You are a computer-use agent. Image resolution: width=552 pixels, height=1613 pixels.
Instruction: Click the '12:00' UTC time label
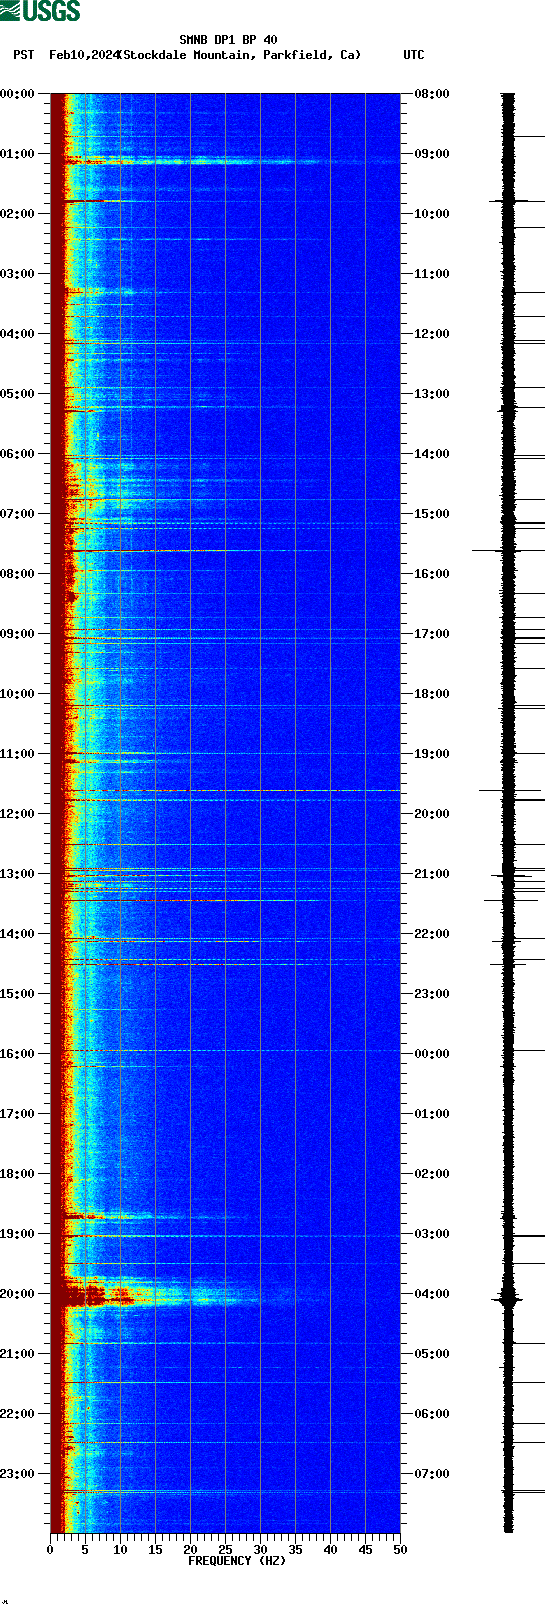pyautogui.click(x=432, y=334)
